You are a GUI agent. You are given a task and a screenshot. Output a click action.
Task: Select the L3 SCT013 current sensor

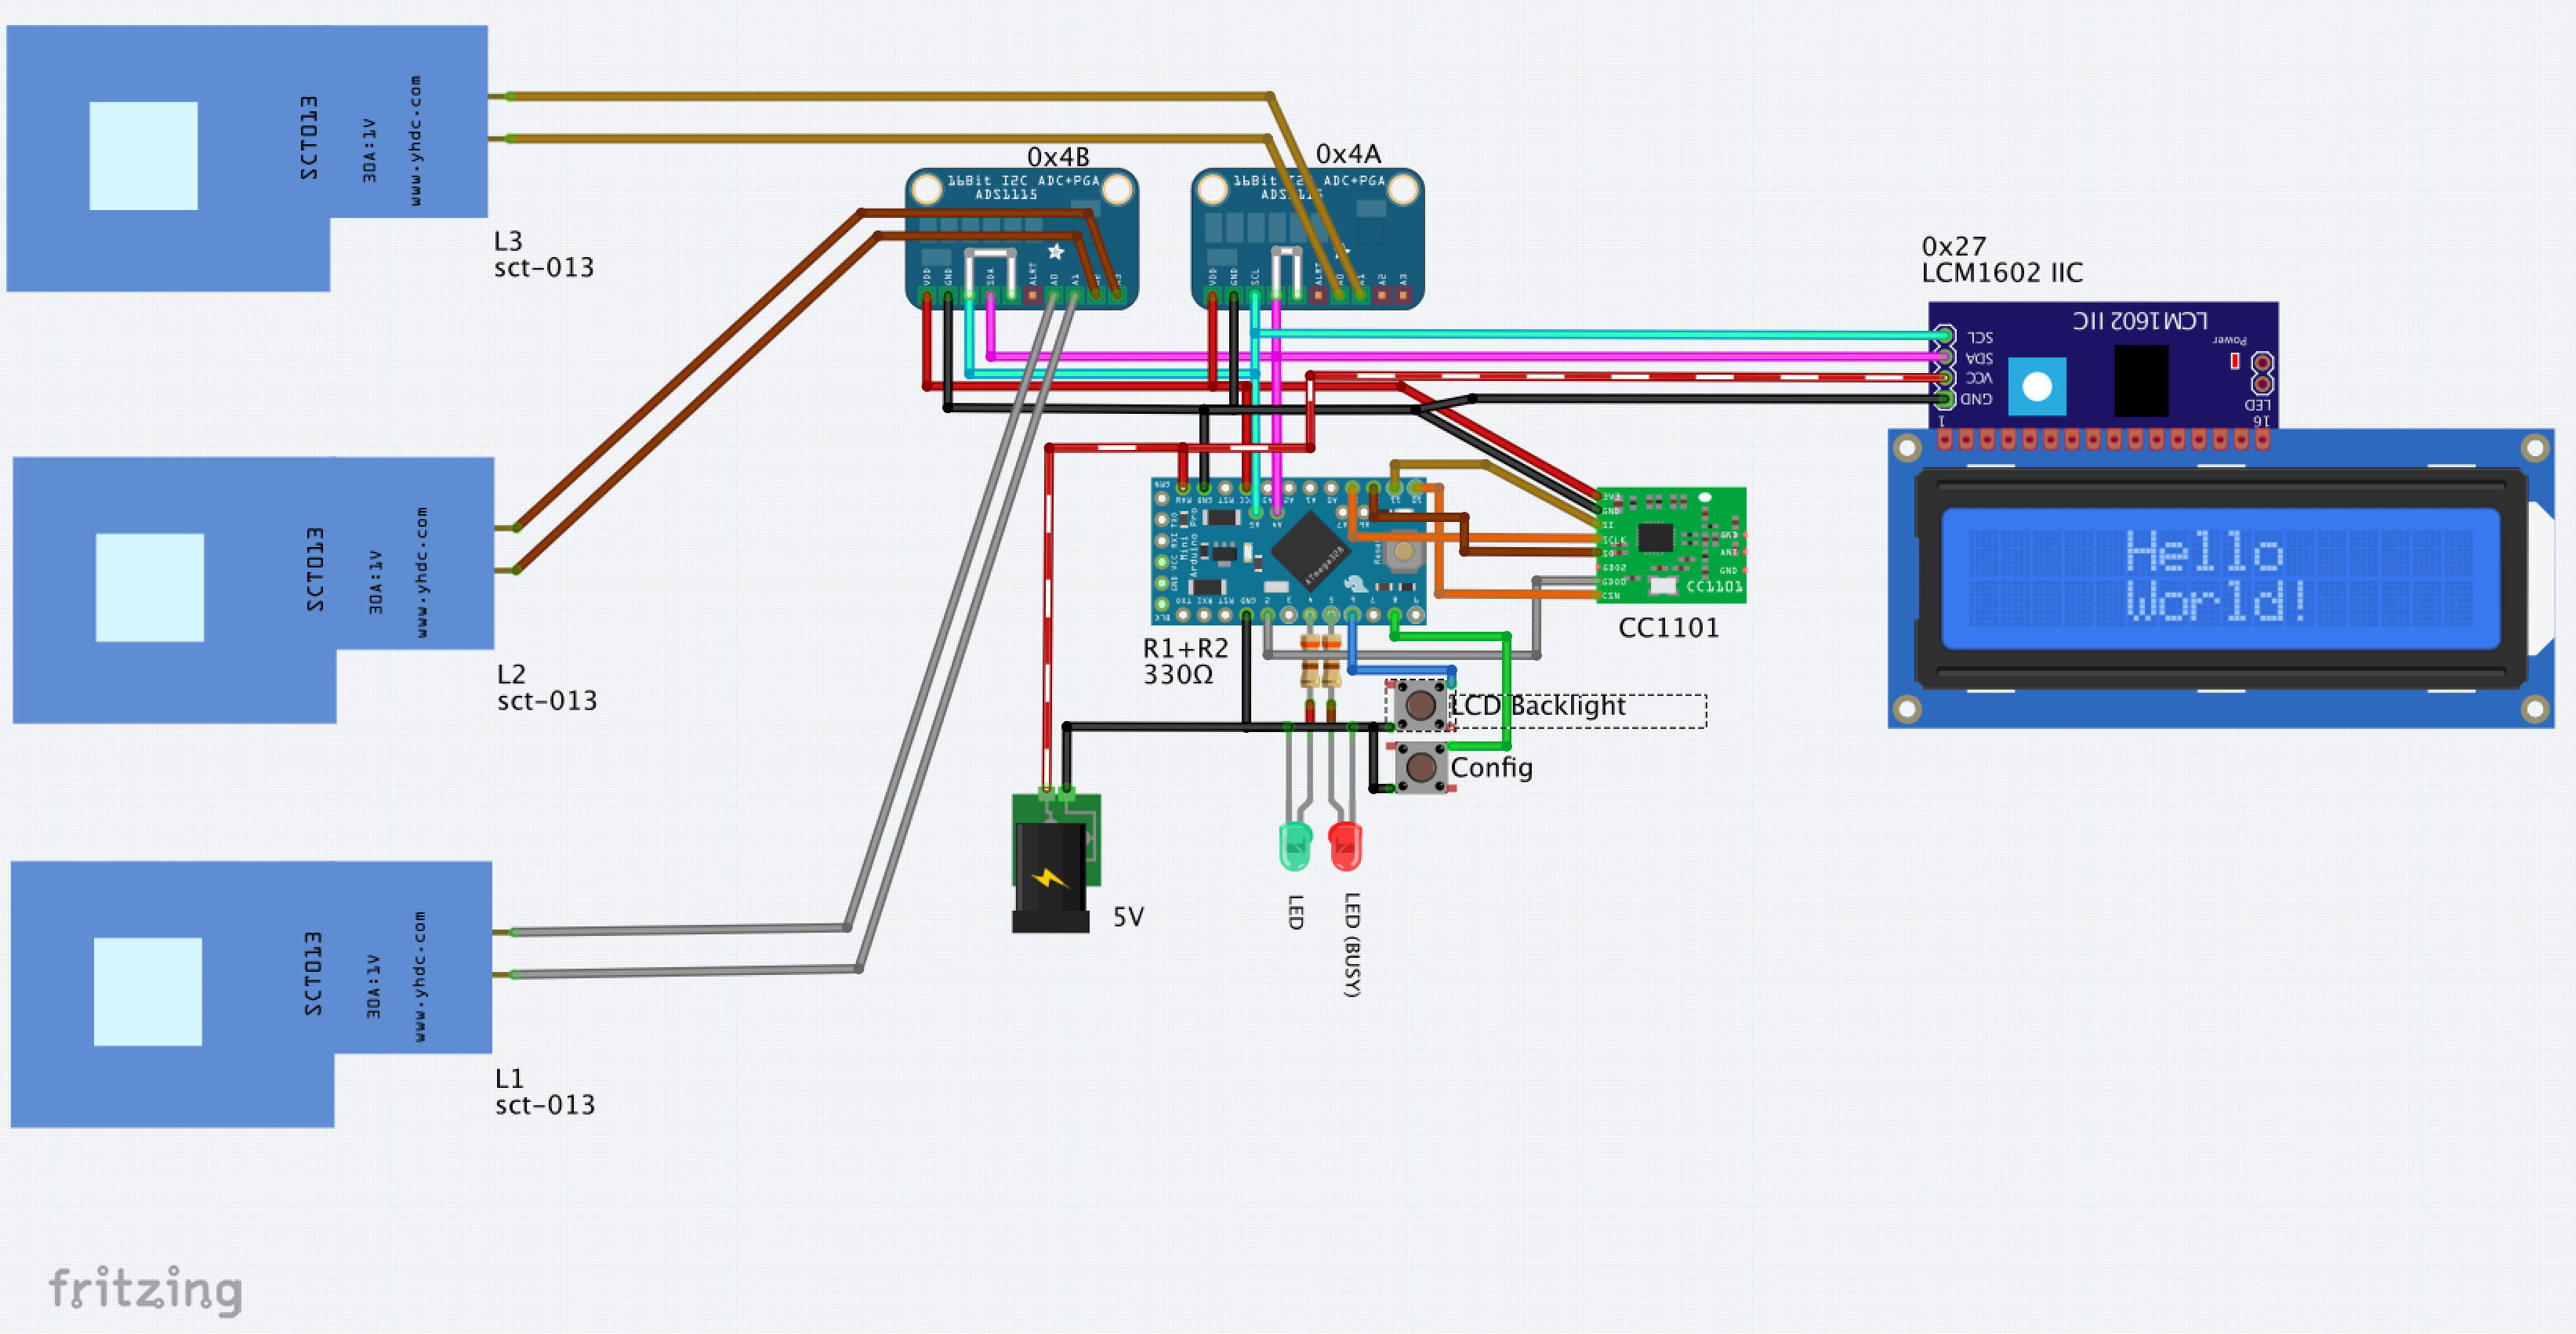coord(245,155)
